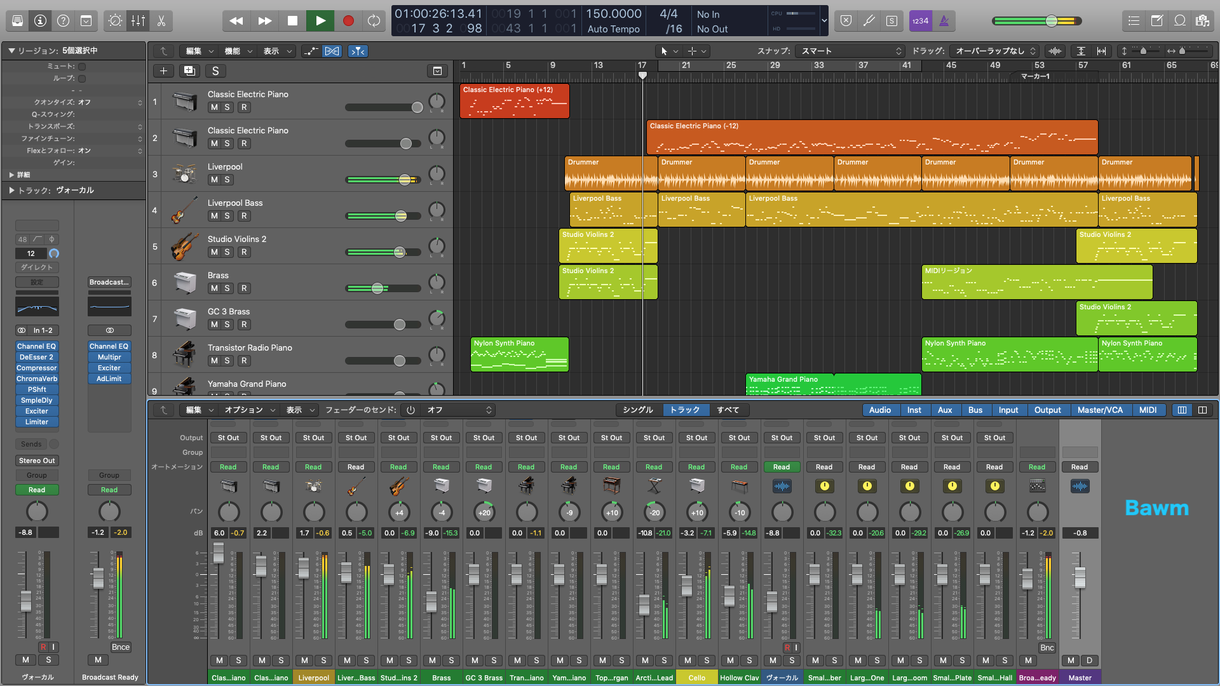Toggle the global Solo S button in track header
The width and height of the screenshot is (1220, 686).
pyautogui.click(x=215, y=71)
